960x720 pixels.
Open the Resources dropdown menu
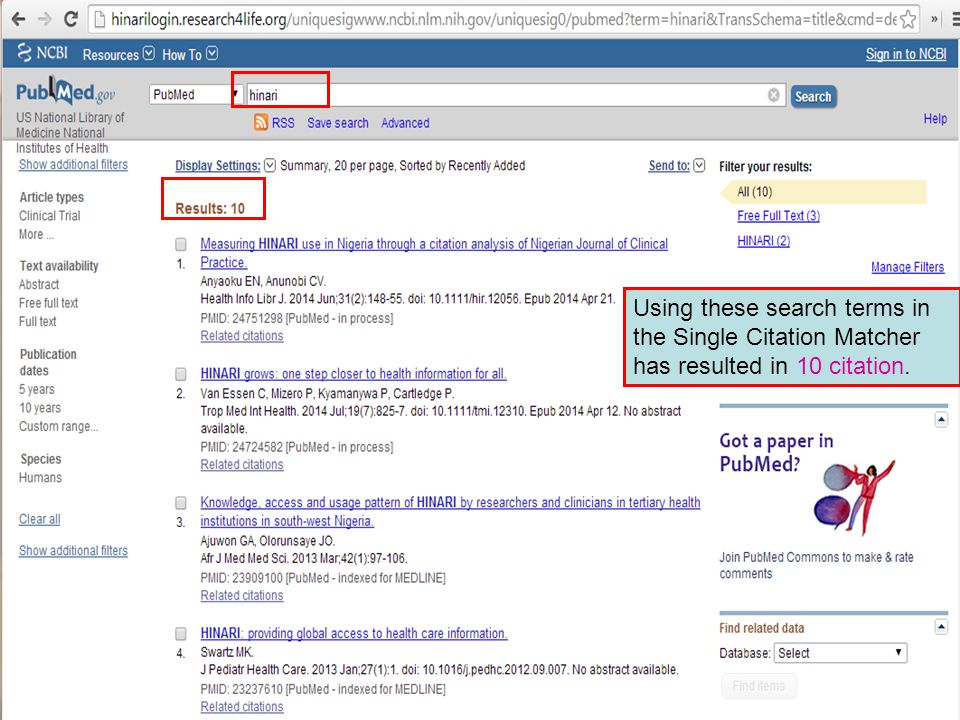[118, 54]
